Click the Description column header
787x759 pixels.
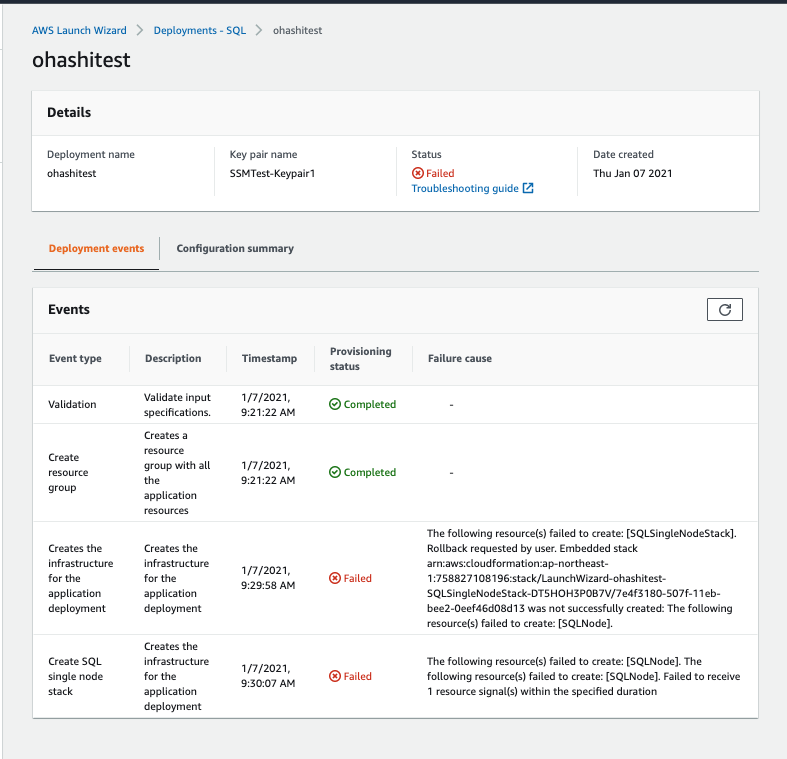pos(173,358)
